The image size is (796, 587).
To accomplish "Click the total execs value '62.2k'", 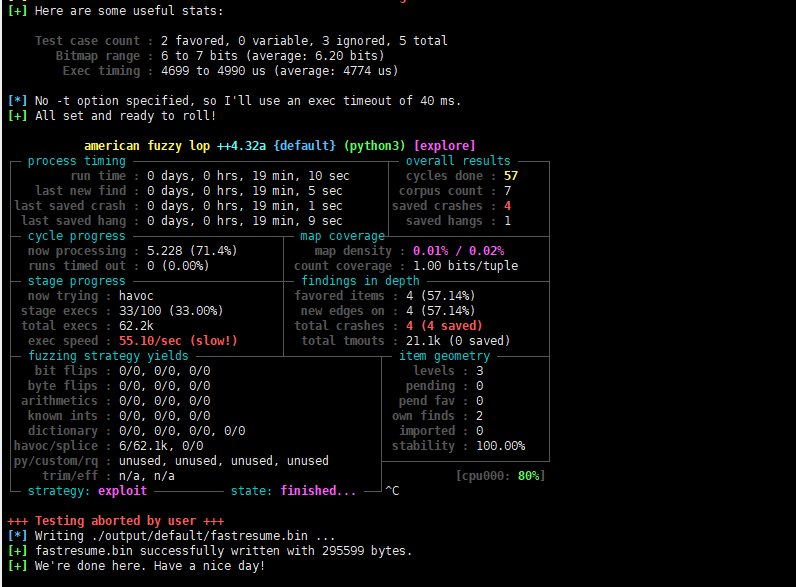I will pos(136,326).
